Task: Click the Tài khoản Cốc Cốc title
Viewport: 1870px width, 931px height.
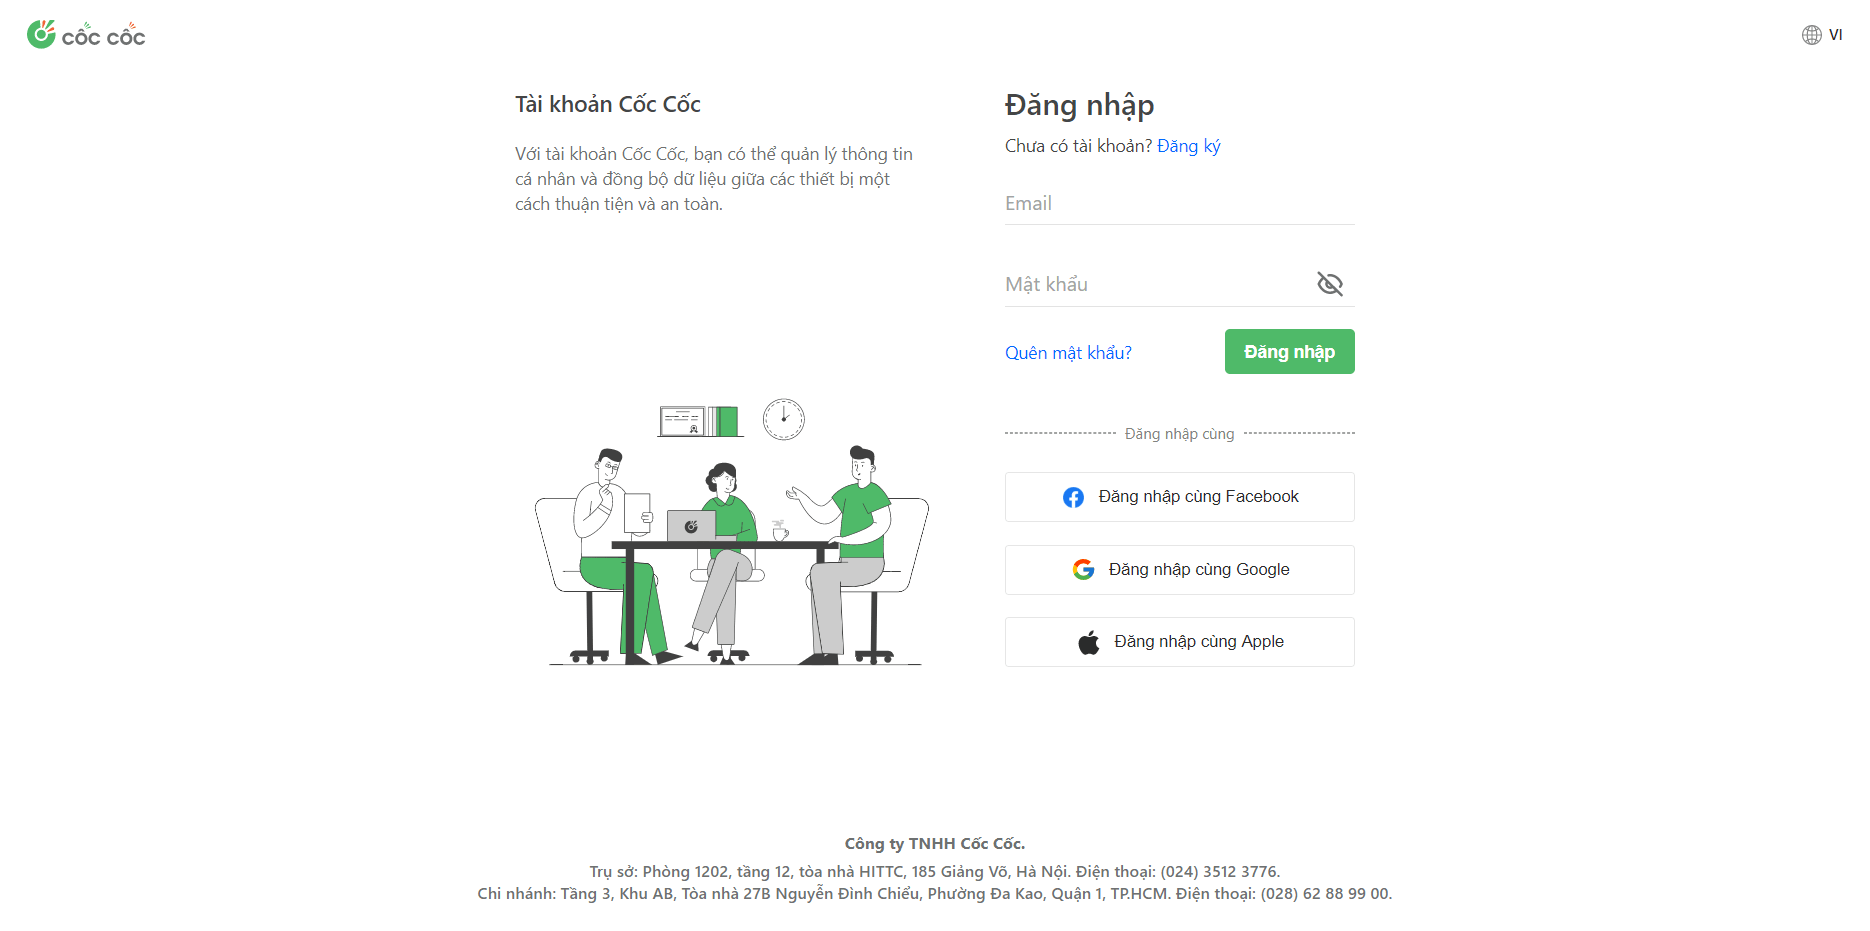Action: pos(608,104)
